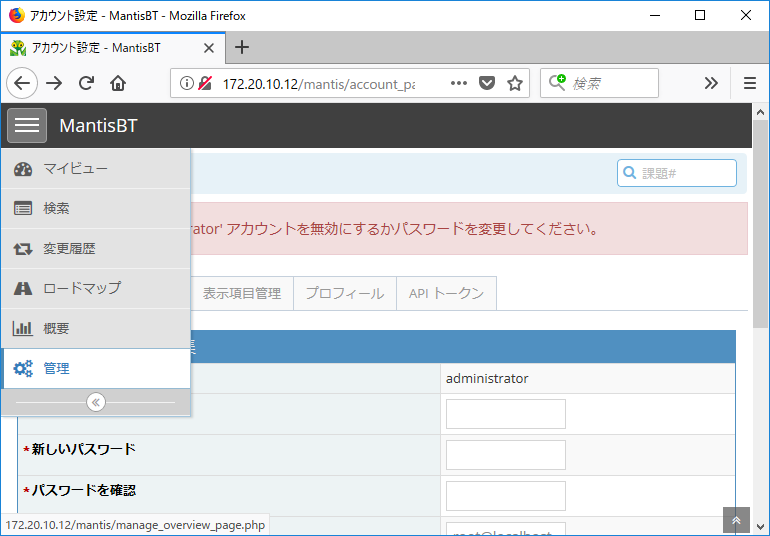Focus the 課題# search field

[x=677, y=173]
